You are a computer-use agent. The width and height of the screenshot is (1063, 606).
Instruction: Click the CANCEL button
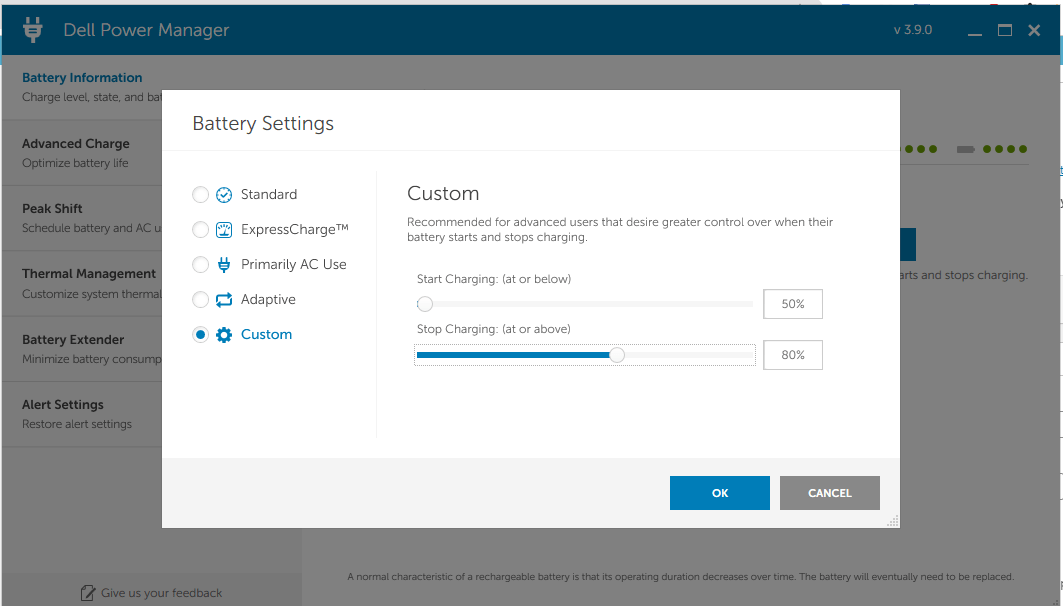[x=829, y=493]
